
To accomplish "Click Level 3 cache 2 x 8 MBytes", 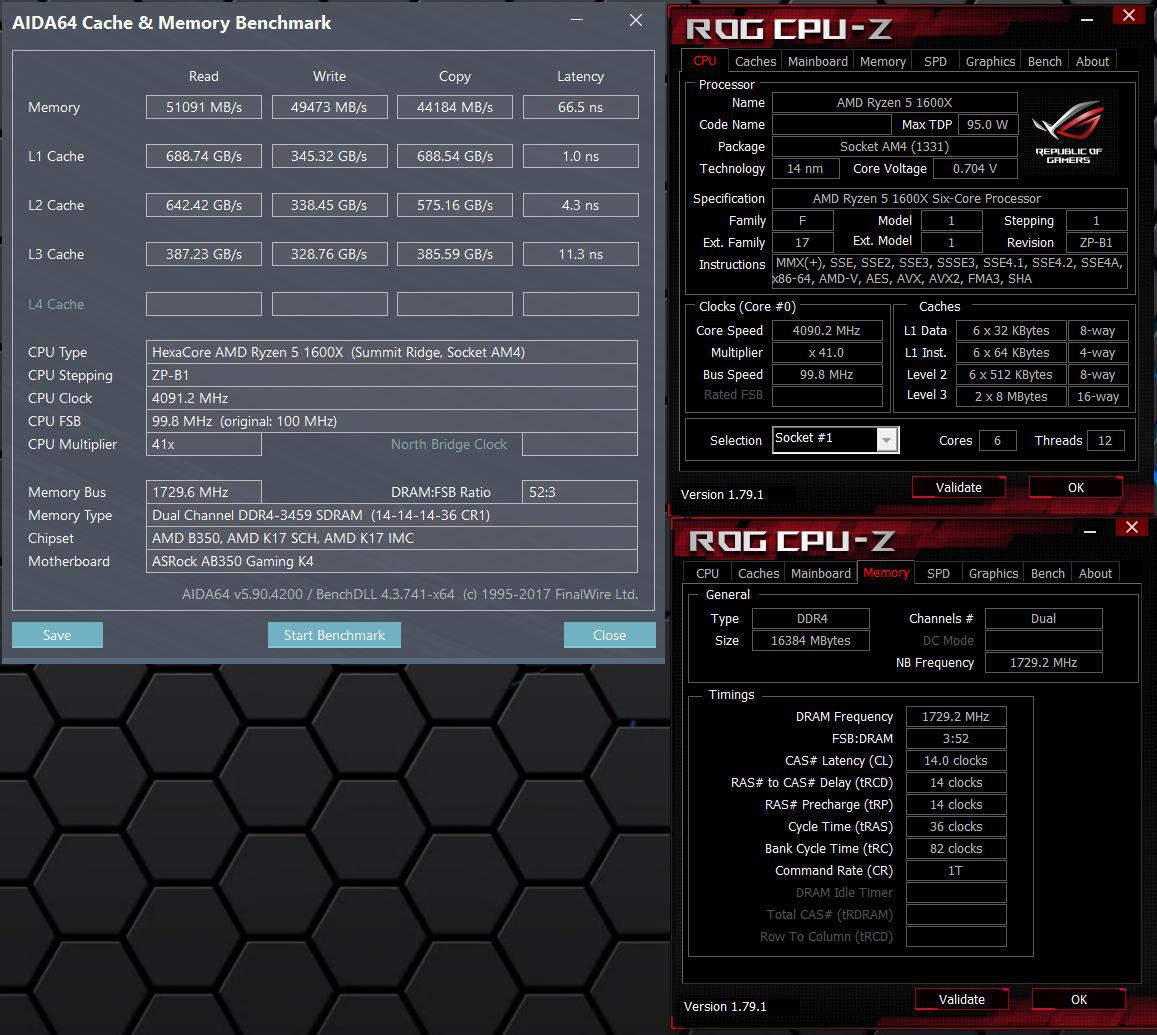I will (1011, 396).
